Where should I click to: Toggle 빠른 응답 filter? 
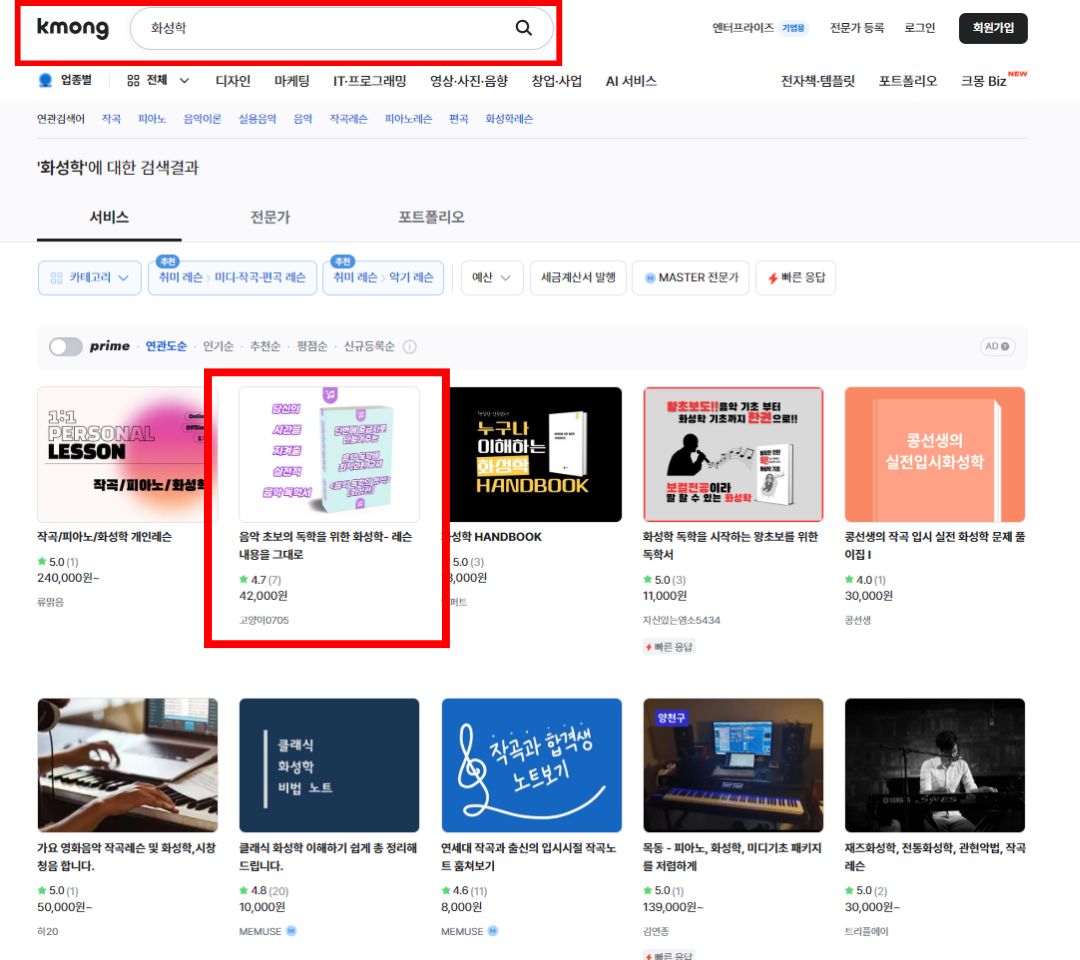click(796, 278)
